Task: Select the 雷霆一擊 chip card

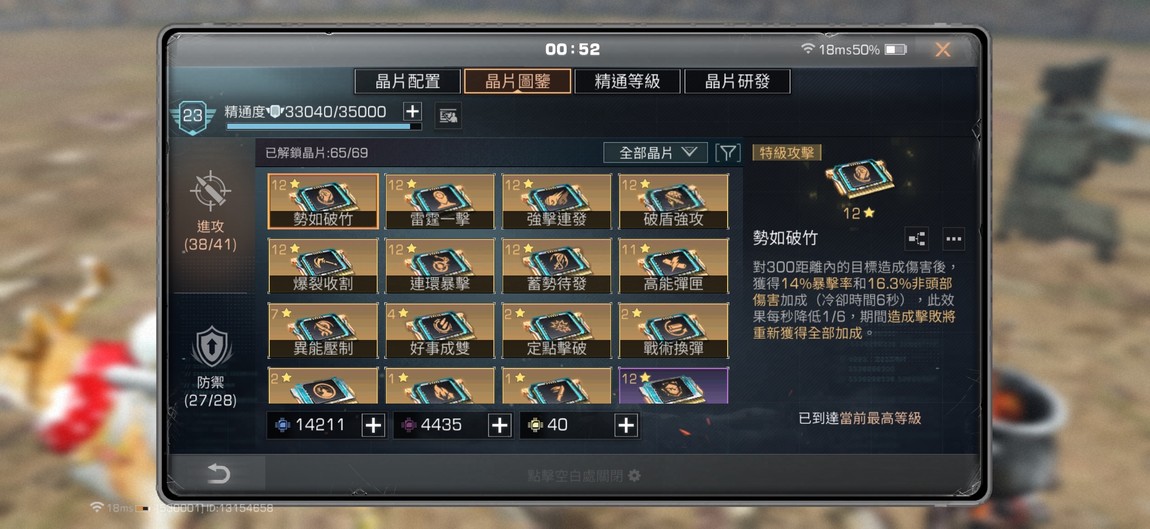Action: click(x=439, y=201)
